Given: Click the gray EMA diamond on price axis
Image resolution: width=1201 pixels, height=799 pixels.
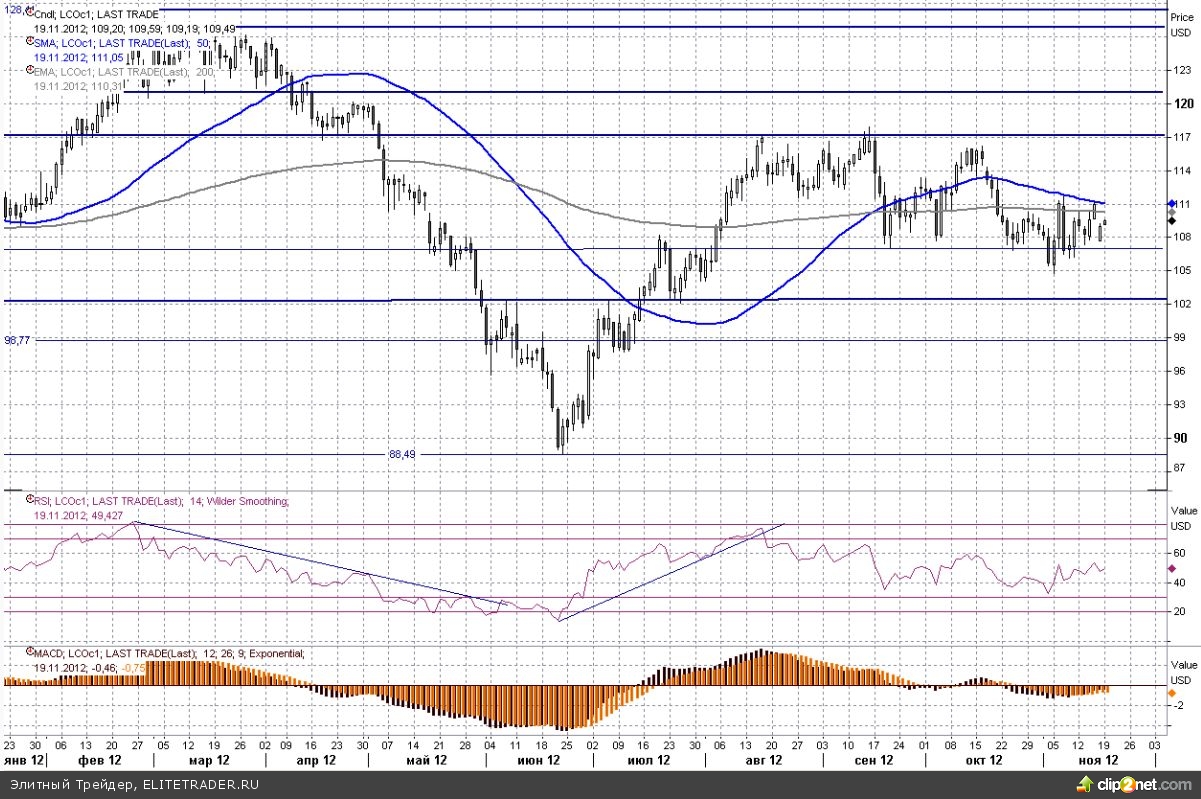Looking at the screenshot, I should point(1172,211).
